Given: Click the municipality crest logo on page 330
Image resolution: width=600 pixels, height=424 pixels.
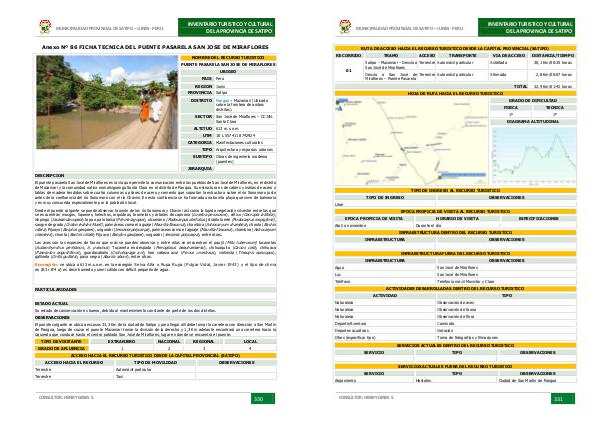Looking at the screenshot, I should pos(45,26).
